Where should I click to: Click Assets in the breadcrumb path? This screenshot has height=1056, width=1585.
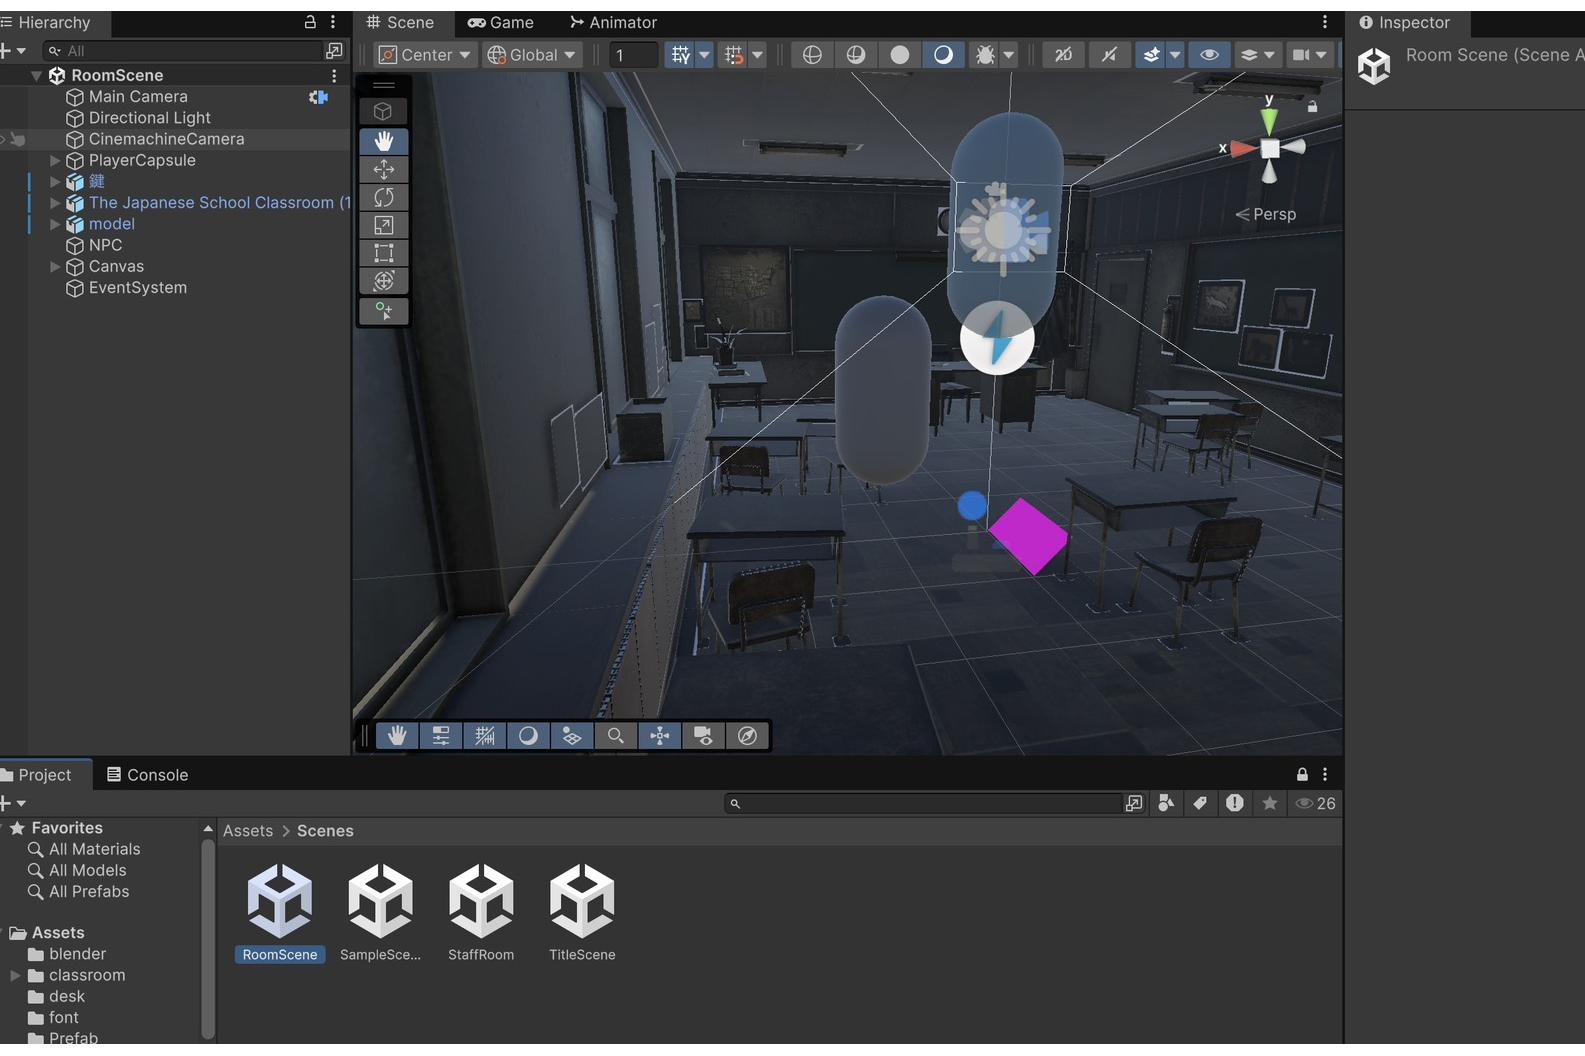(248, 831)
